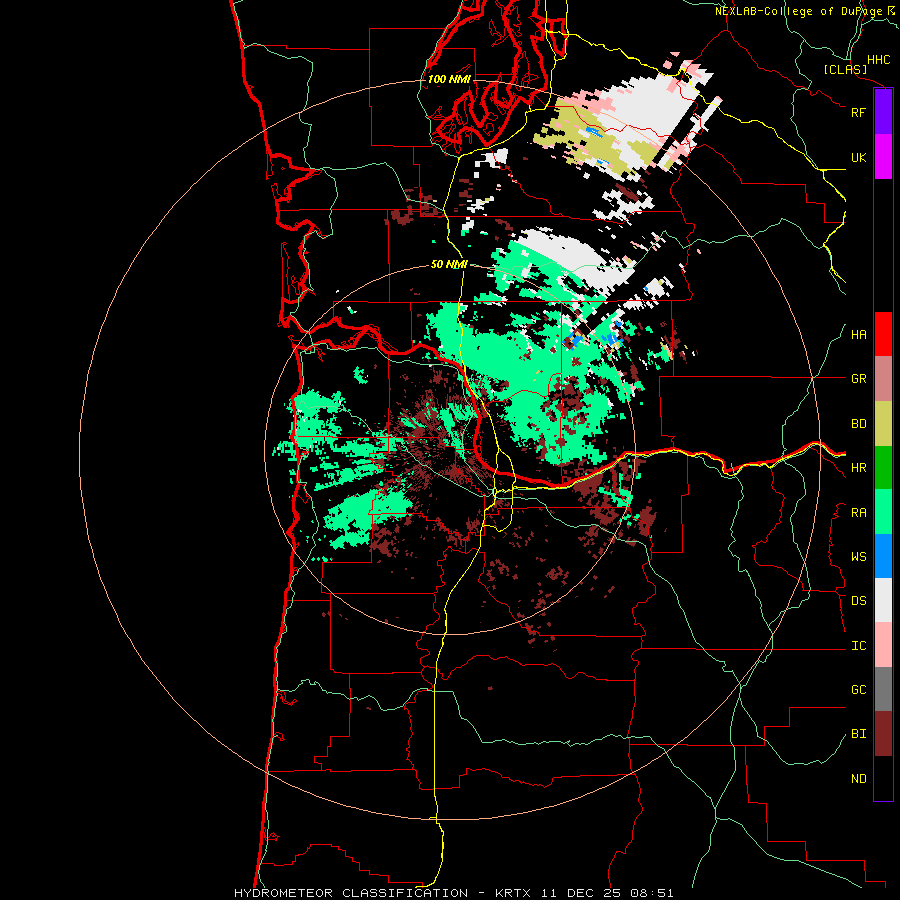Click the GR legend label
This screenshot has width=900, height=900.
pyautogui.click(x=858, y=379)
